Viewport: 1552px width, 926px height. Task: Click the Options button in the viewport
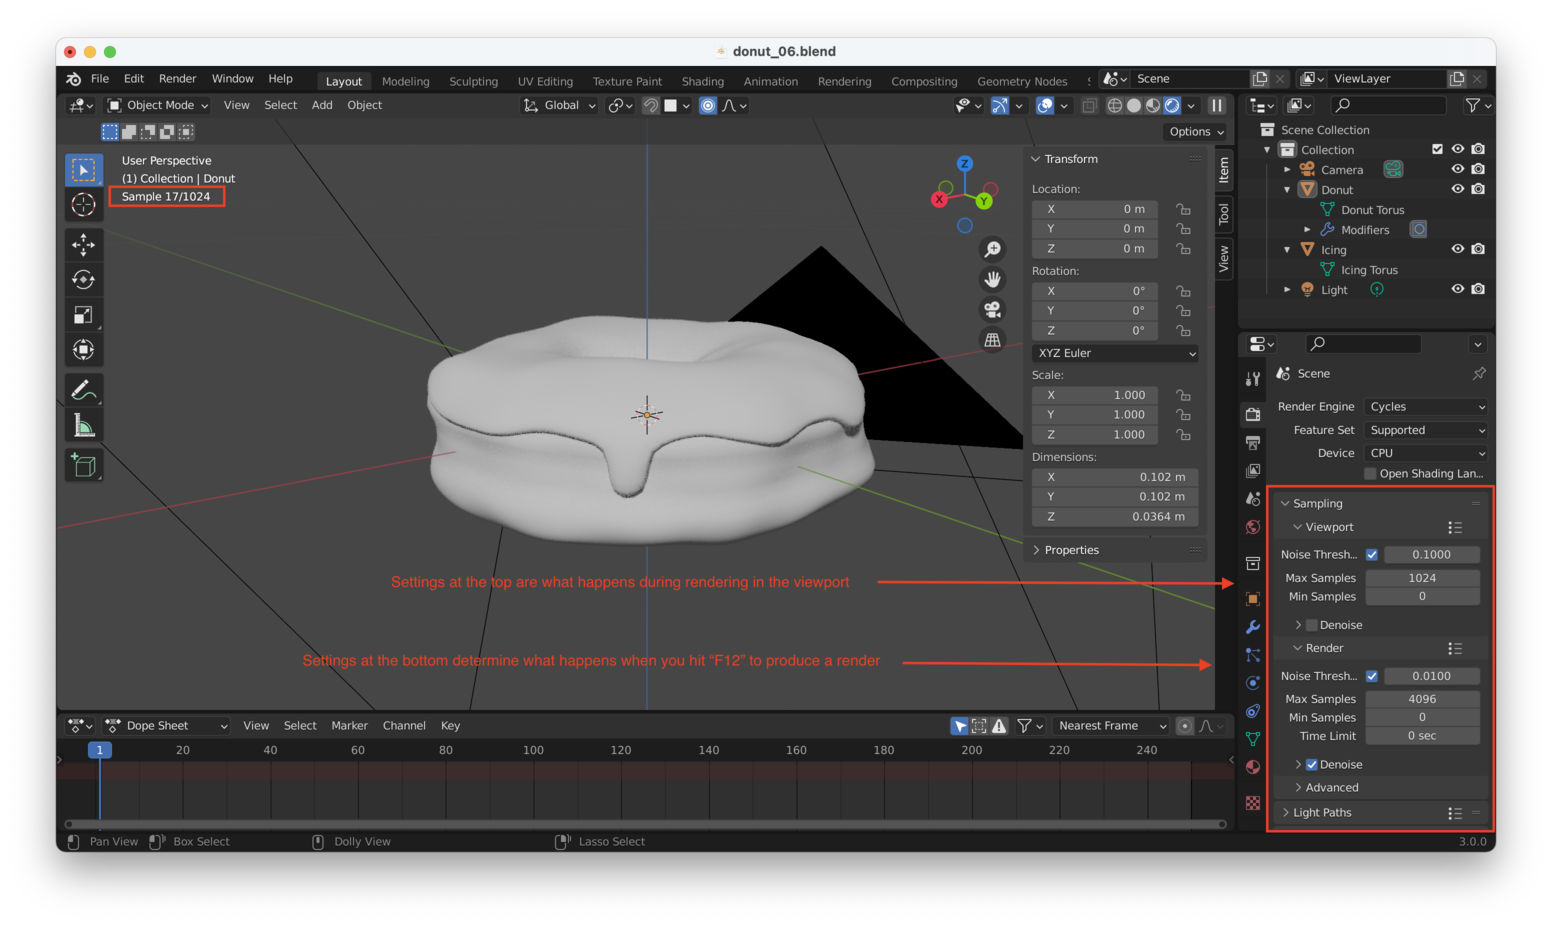(x=1194, y=131)
